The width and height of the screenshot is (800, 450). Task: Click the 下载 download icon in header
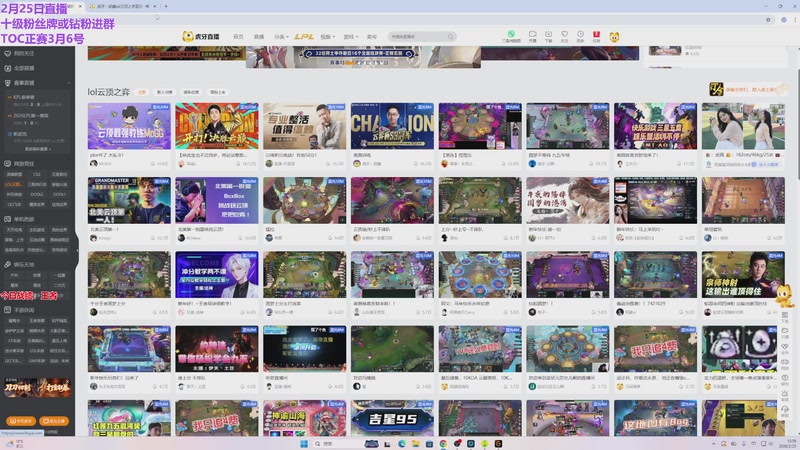[548, 34]
